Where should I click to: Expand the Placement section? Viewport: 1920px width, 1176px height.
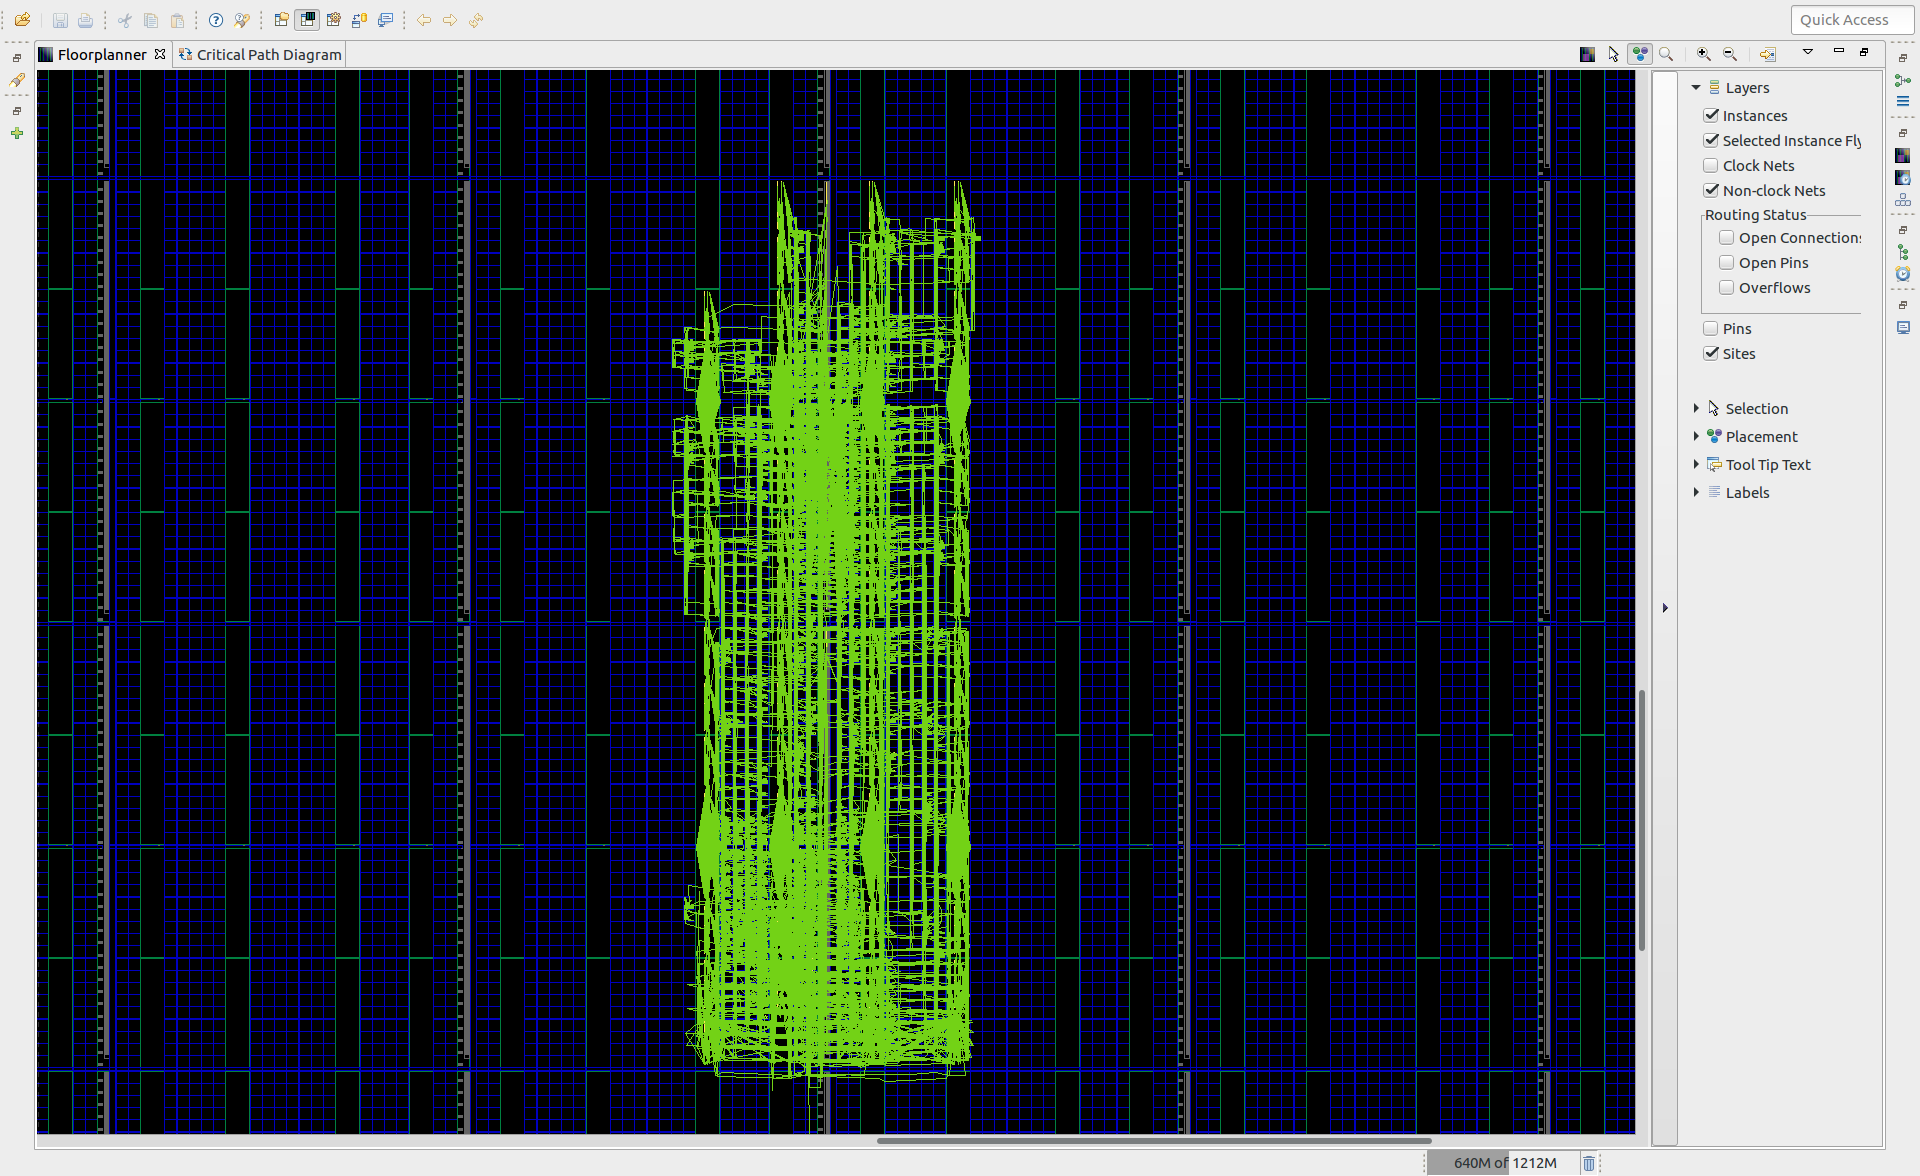1696,437
